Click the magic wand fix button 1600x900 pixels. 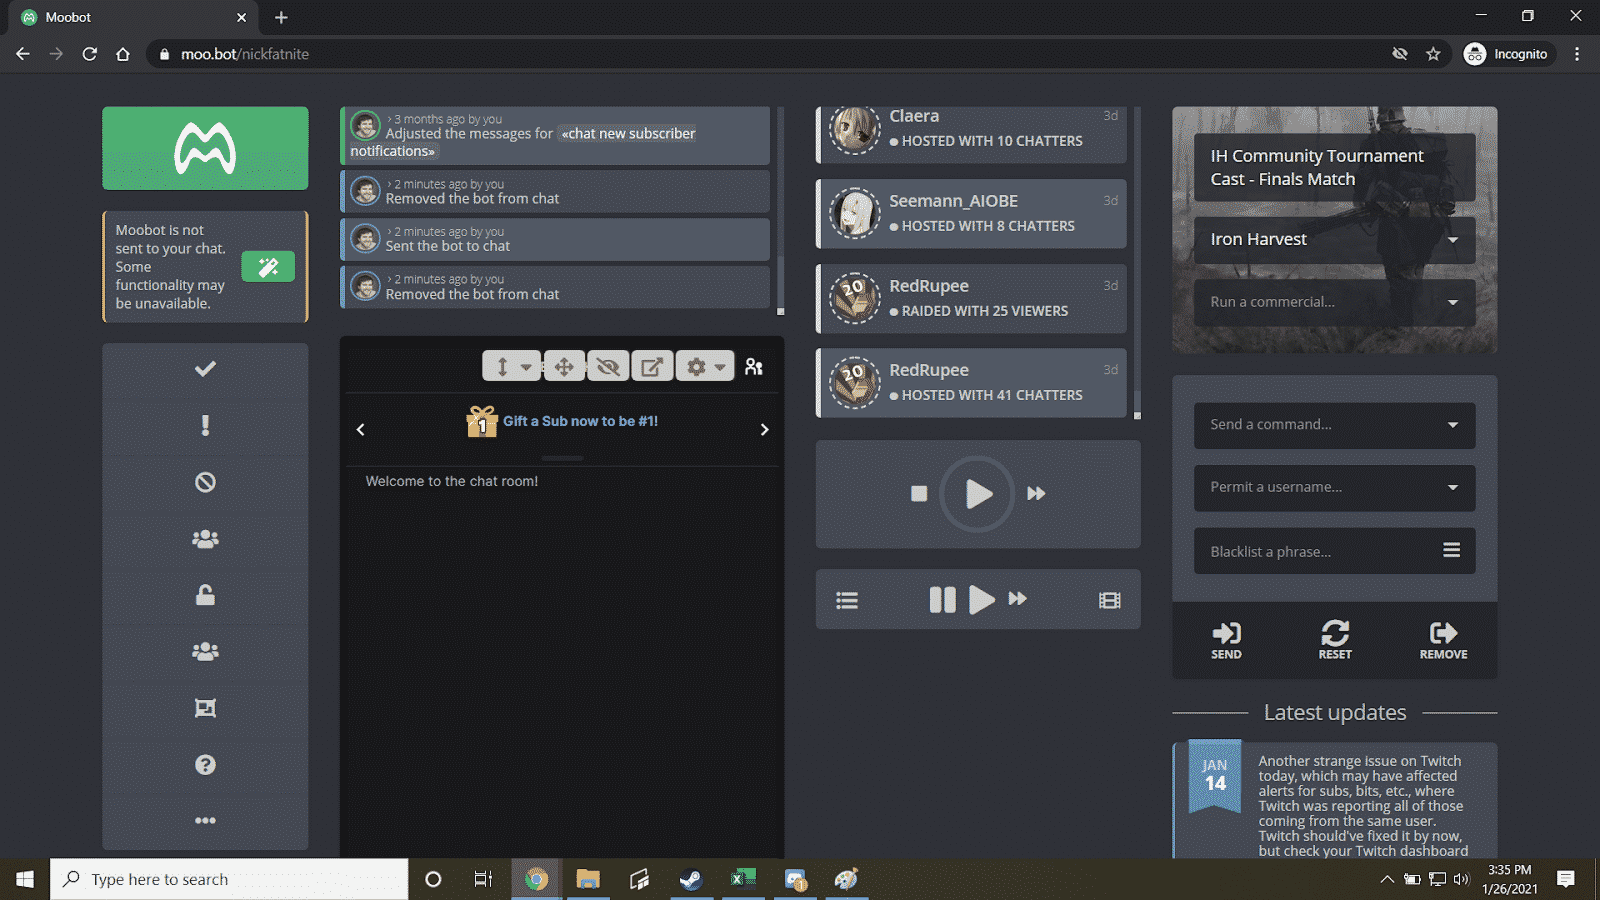coord(268,267)
